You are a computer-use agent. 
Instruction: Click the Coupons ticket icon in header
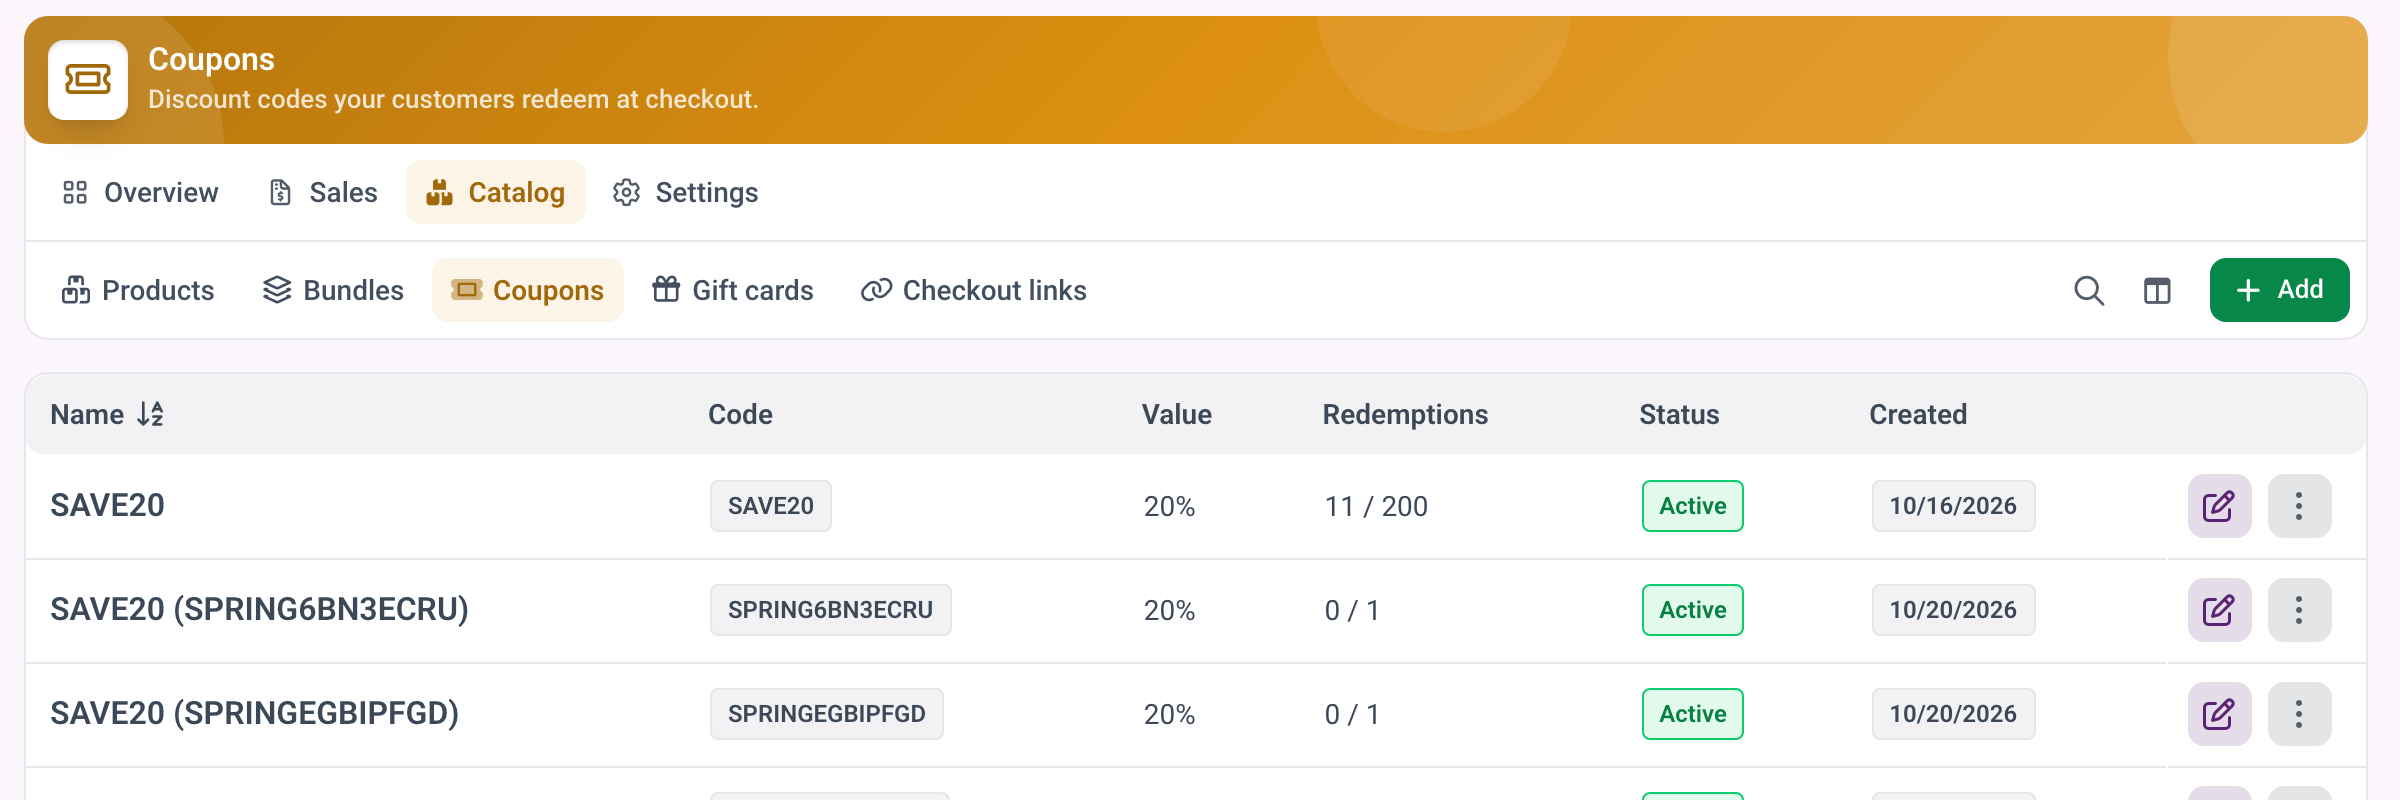pyautogui.click(x=88, y=80)
